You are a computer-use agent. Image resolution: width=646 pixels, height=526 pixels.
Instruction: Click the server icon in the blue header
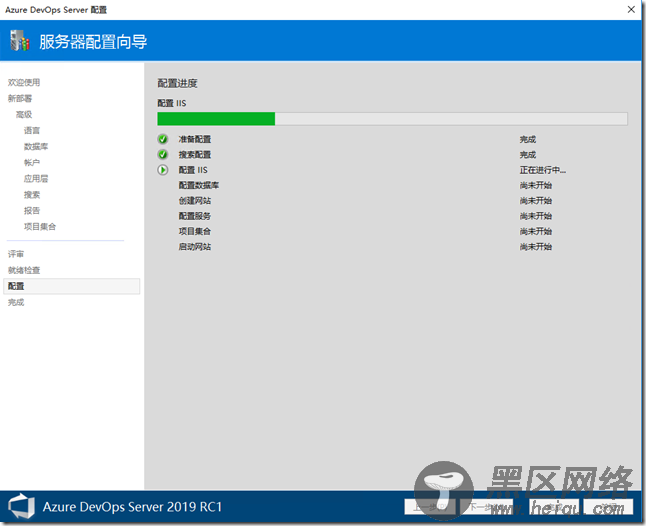tap(19, 41)
